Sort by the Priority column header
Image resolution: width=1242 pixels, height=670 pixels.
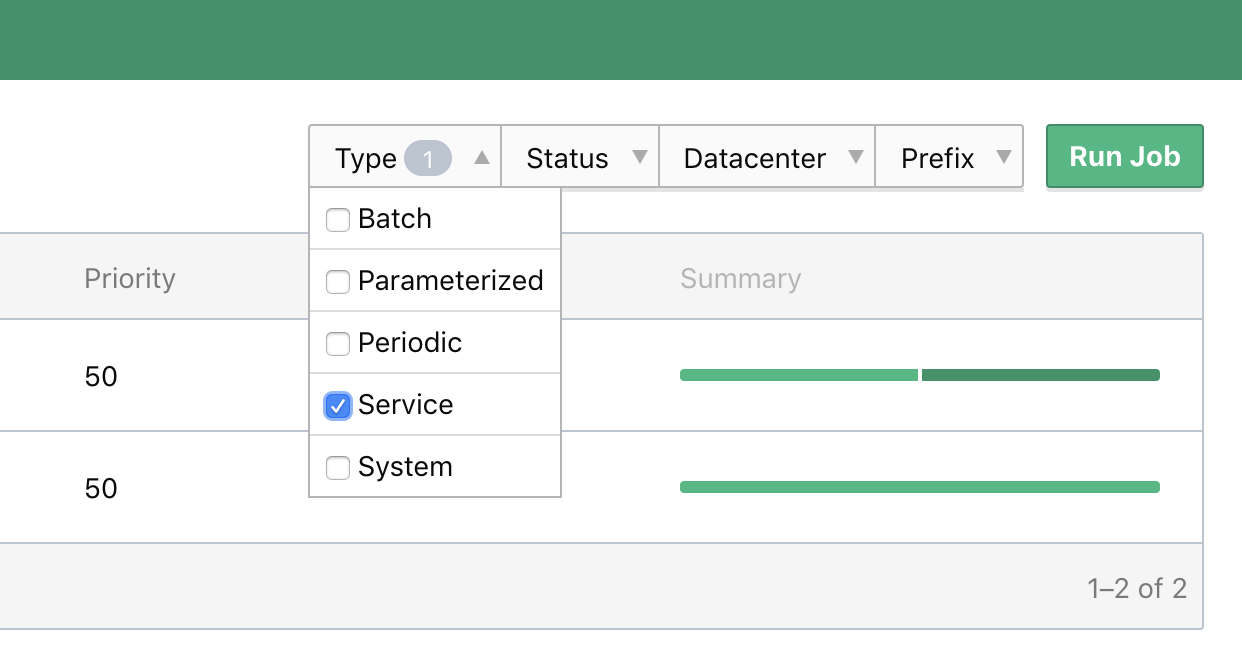pos(130,278)
